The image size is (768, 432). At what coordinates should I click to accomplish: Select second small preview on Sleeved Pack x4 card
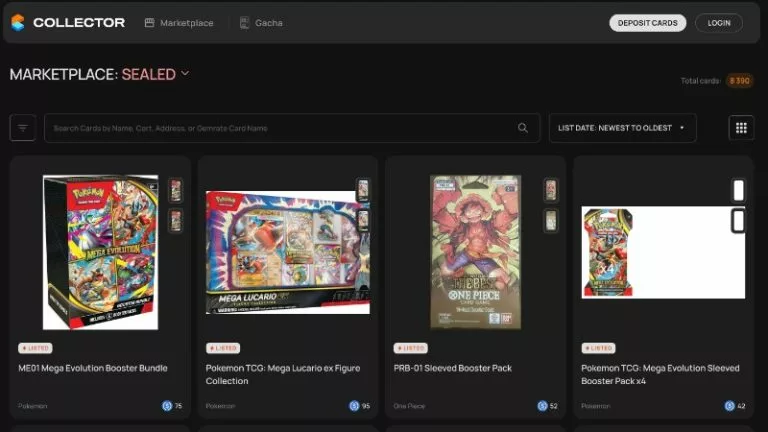point(739,221)
